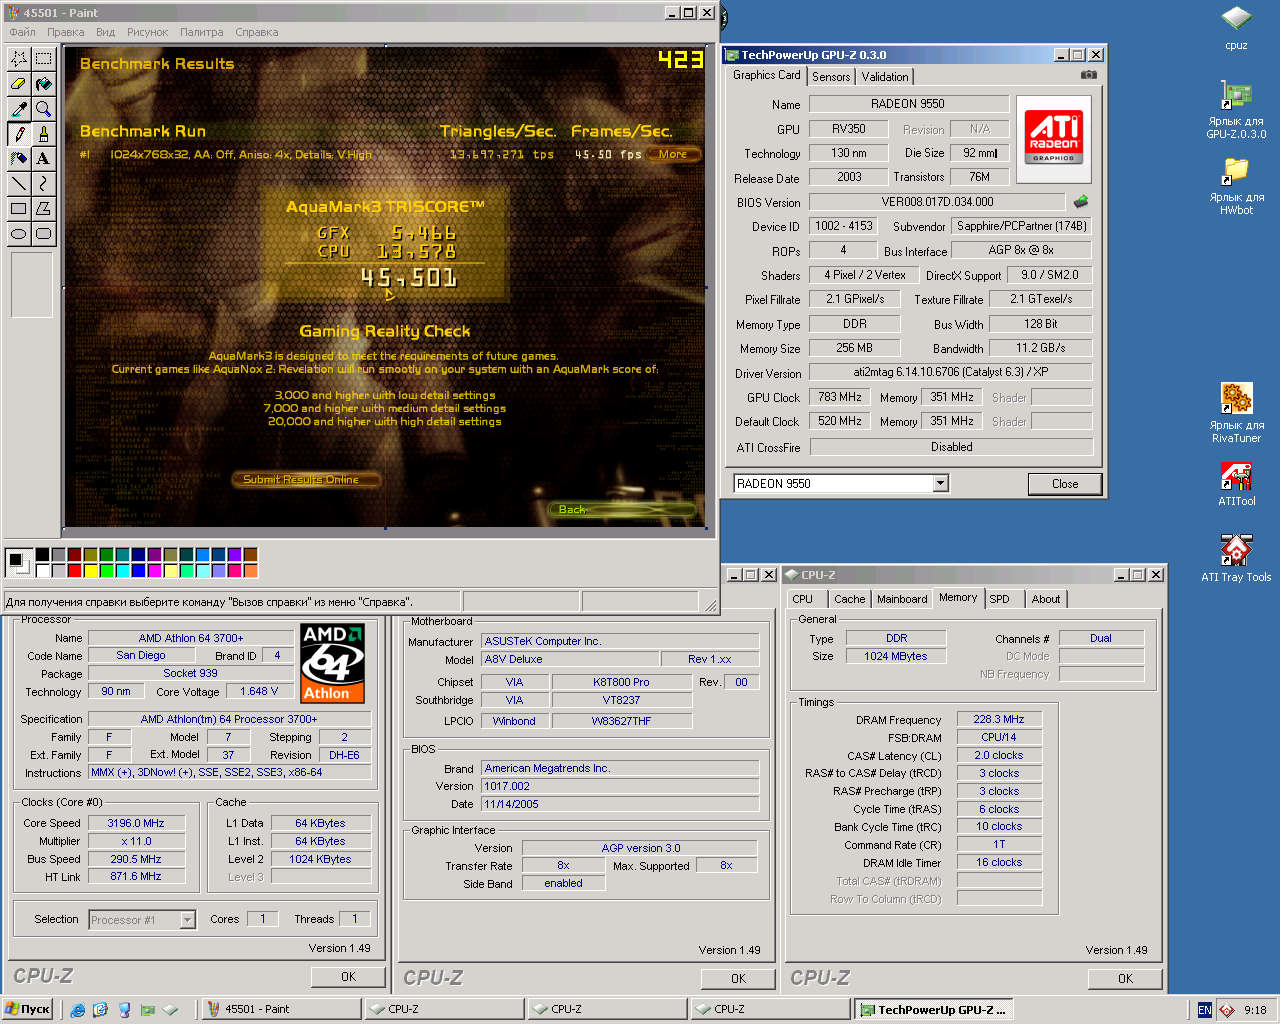Click the A8V Deluxe model value
Screen dimensions: 1280x1024
click(570, 659)
